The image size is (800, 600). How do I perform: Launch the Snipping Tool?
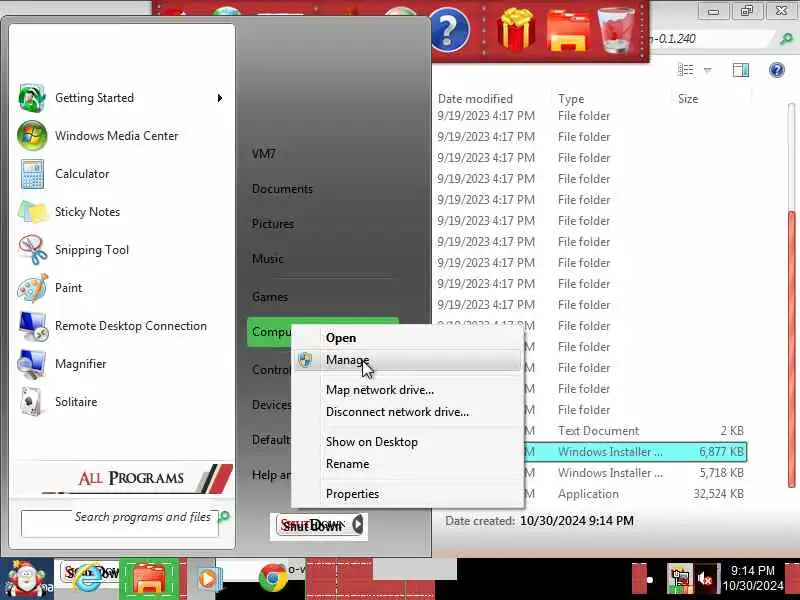click(92, 249)
